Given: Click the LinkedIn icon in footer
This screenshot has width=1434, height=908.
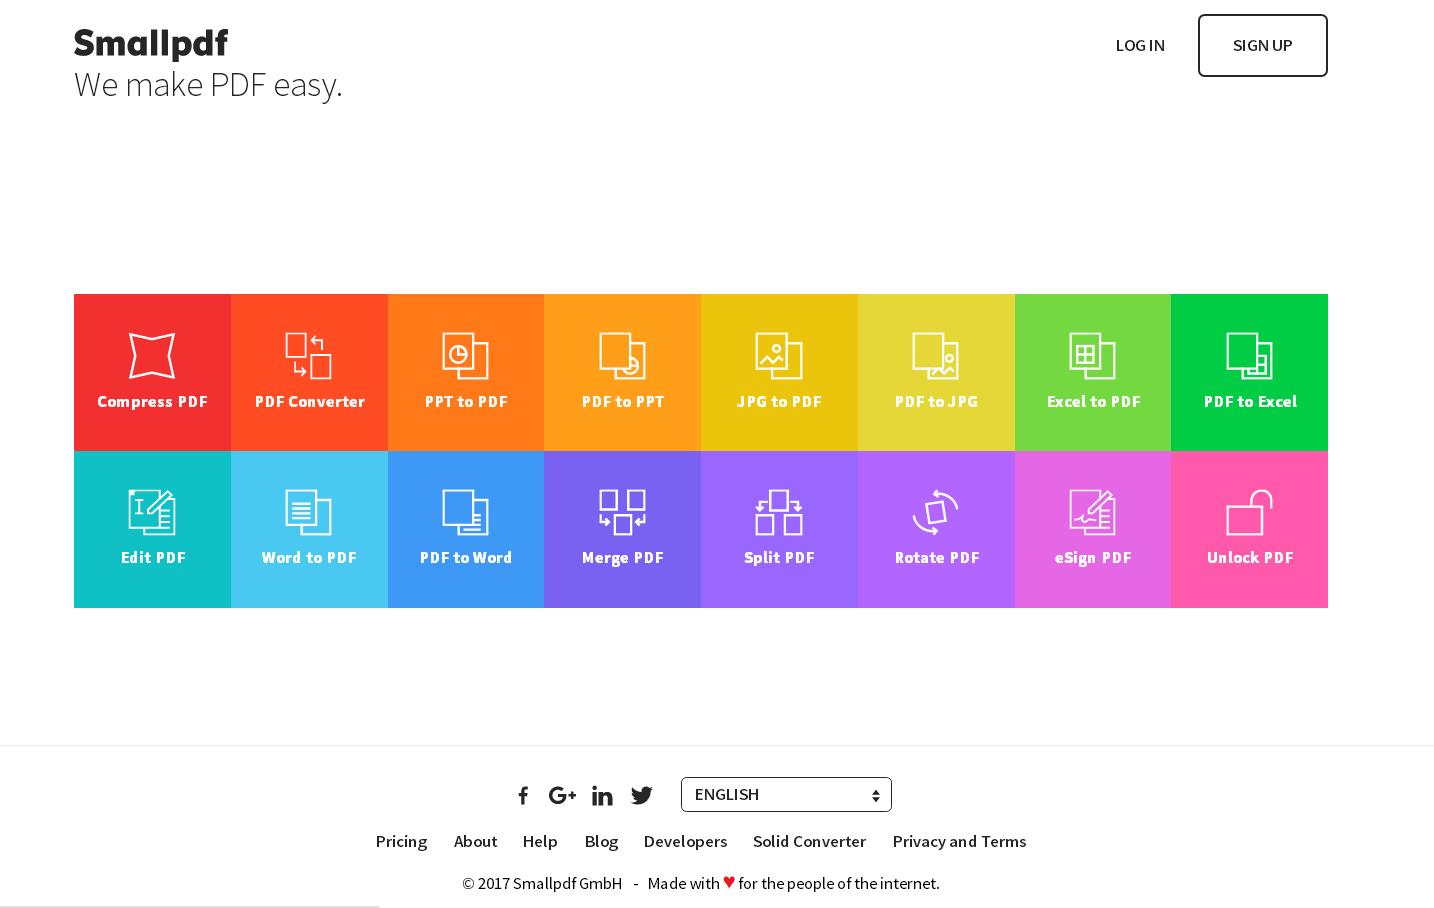Looking at the screenshot, I should click(602, 795).
